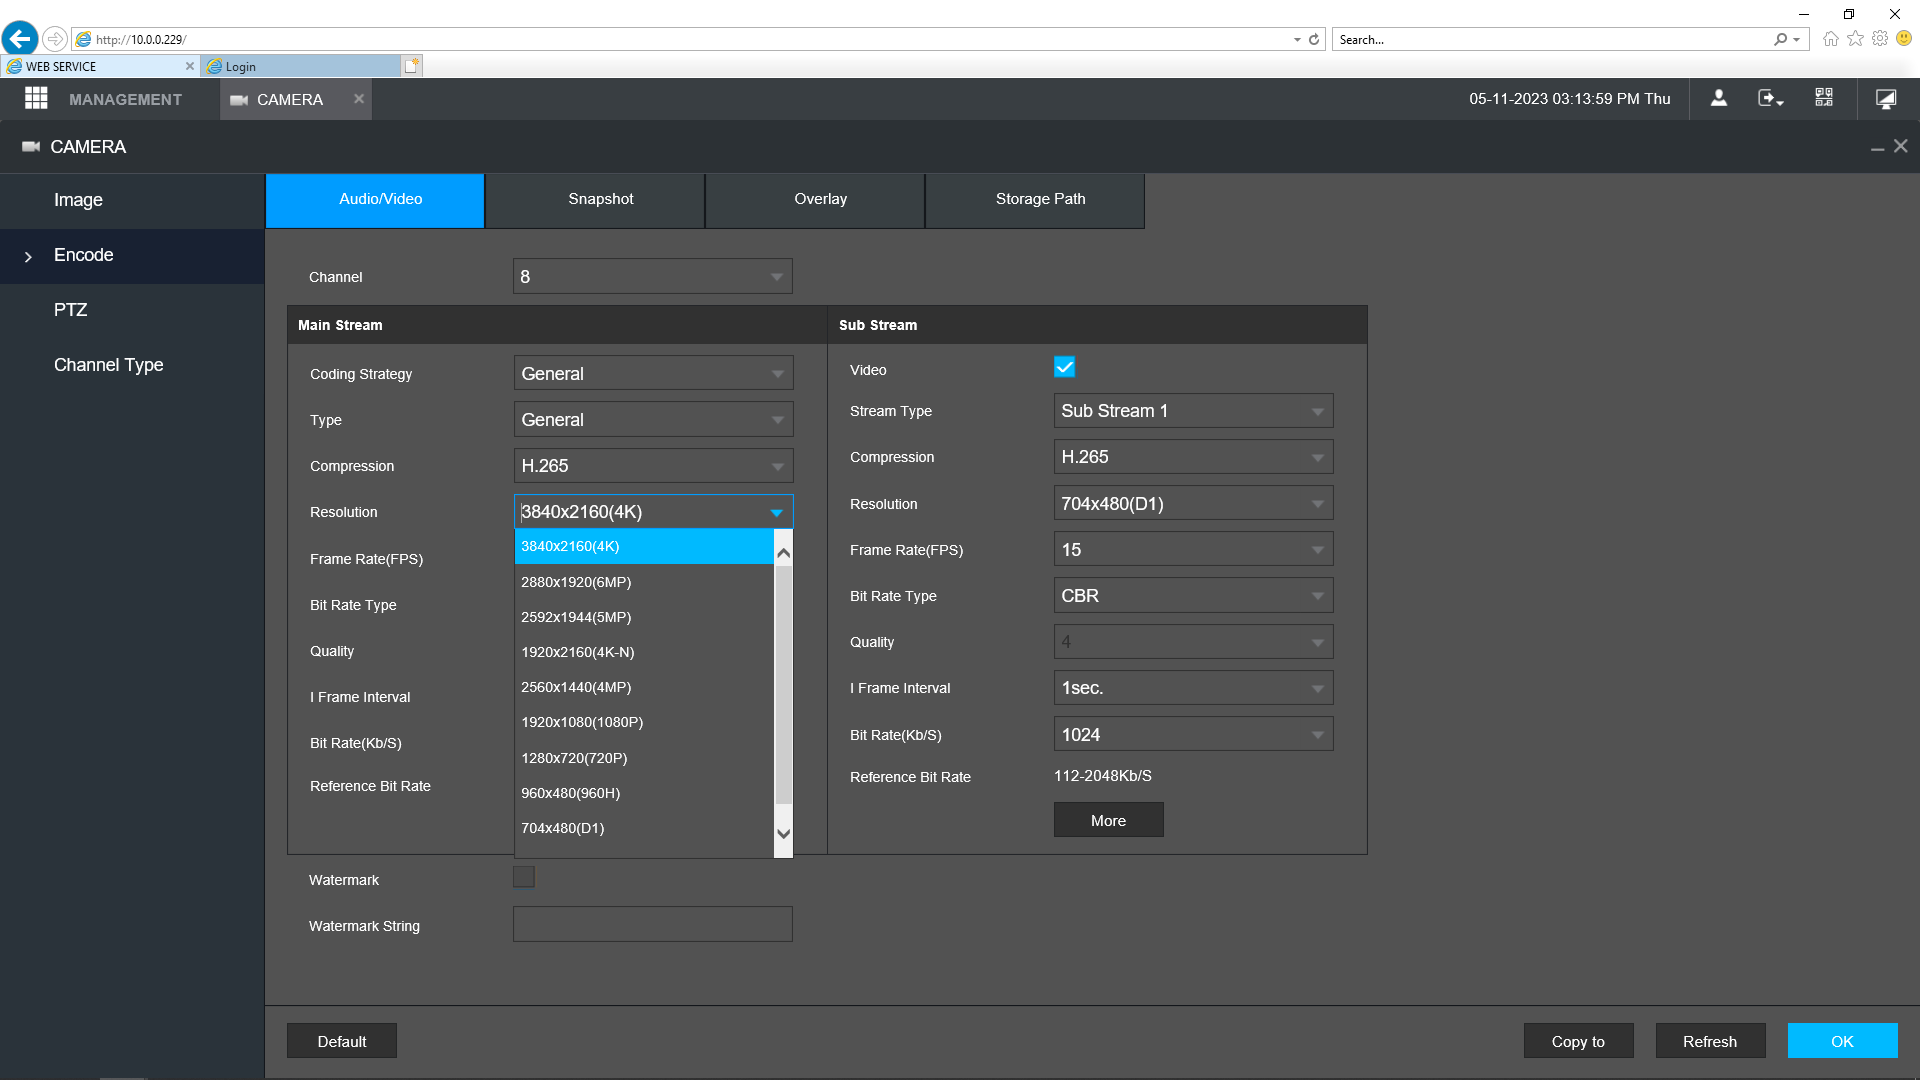The width and height of the screenshot is (1920, 1080).
Task: Click the search magnifier icon in browser
Action: click(x=1780, y=40)
